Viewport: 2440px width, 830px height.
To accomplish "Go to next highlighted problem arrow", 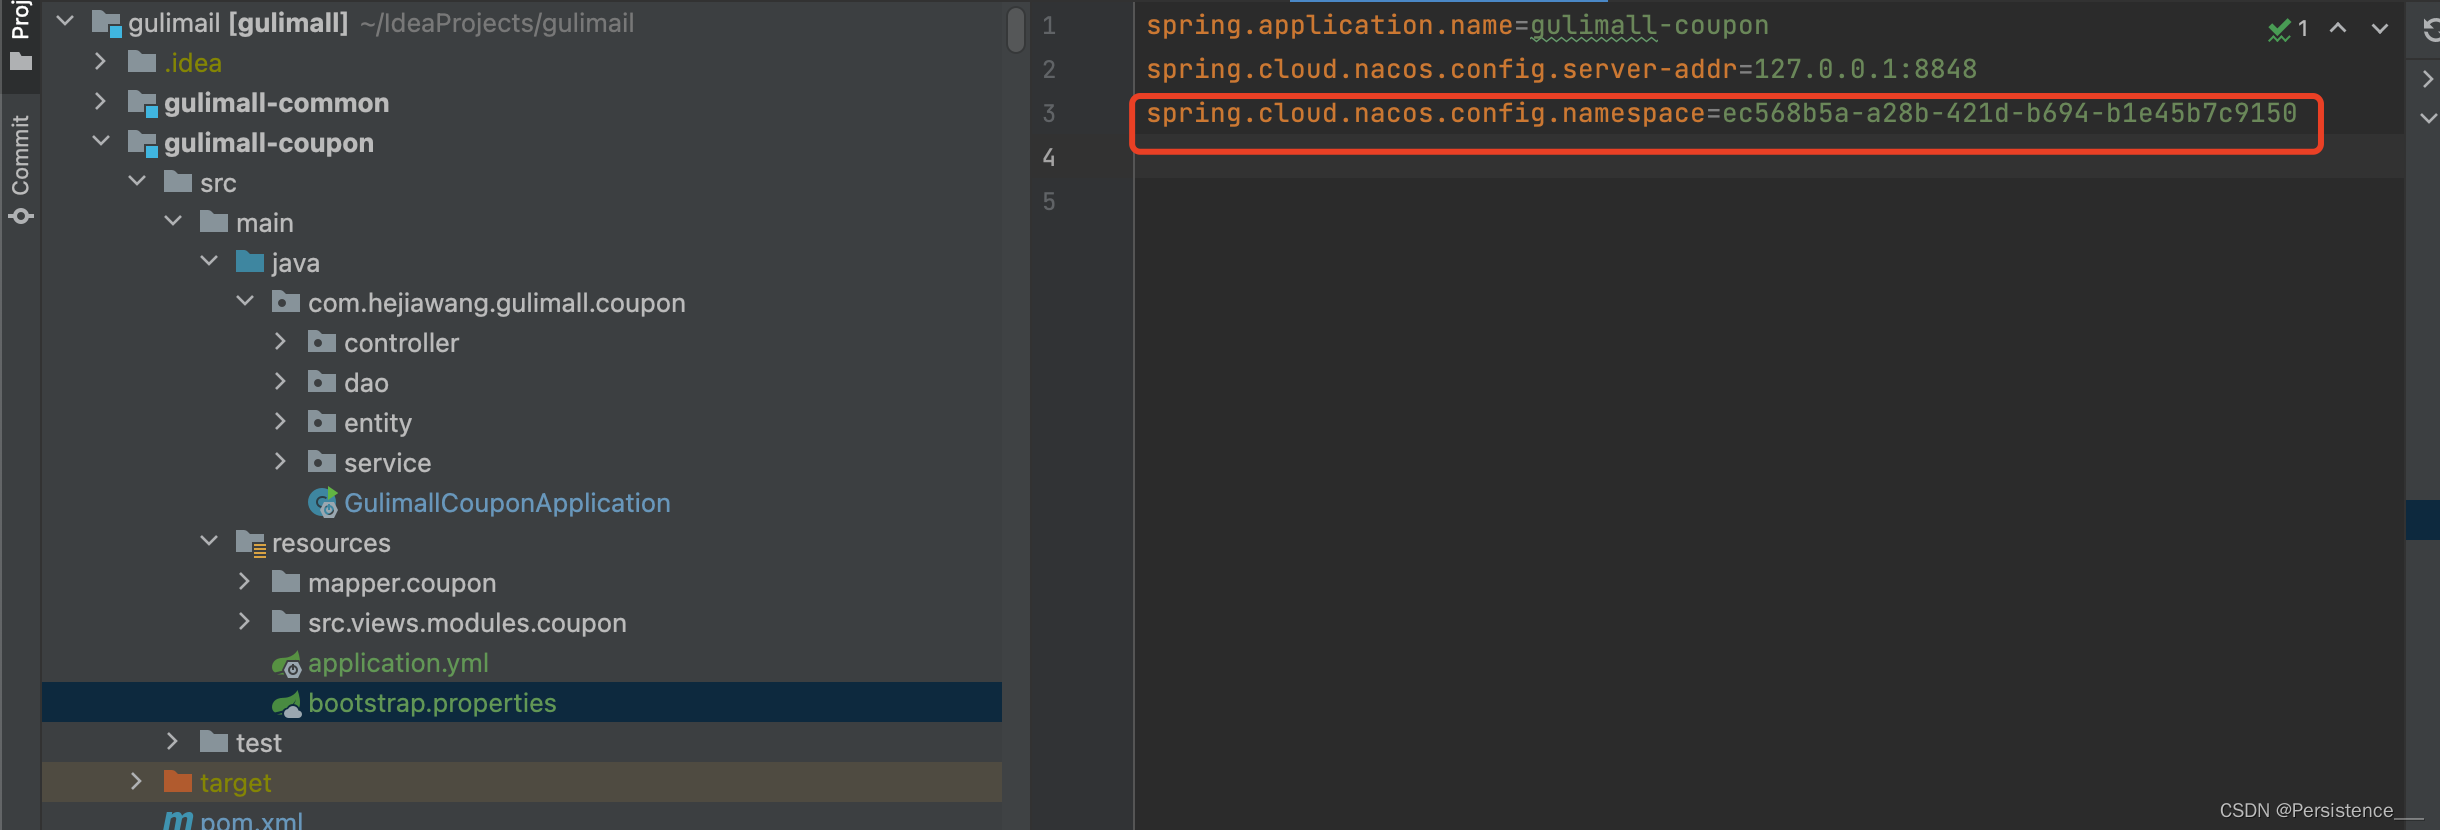I will point(2380,28).
